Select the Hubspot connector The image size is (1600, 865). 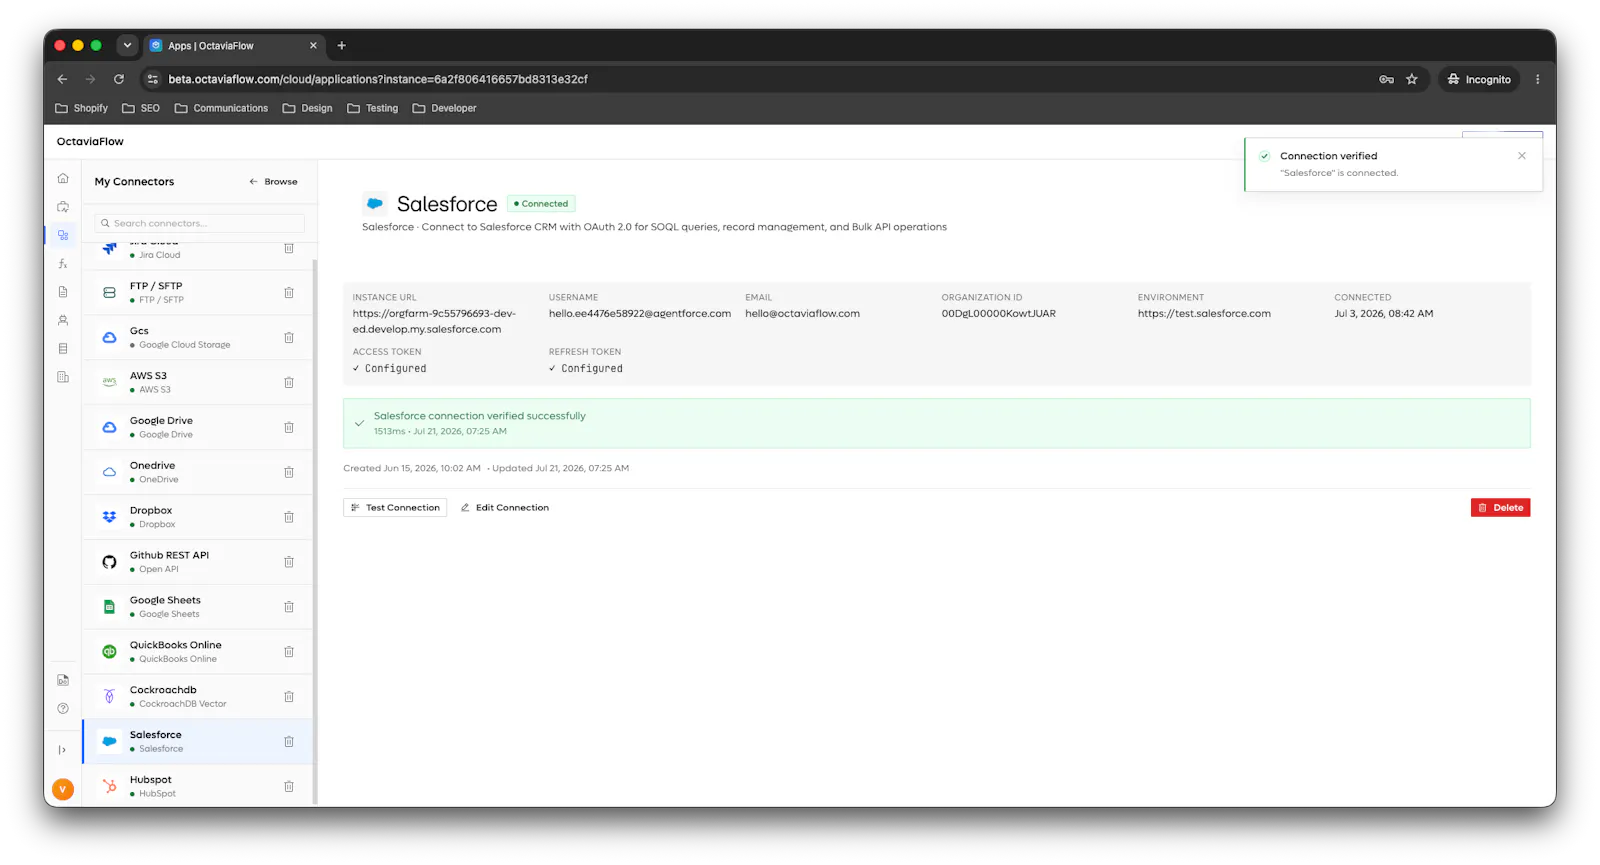click(198, 786)
